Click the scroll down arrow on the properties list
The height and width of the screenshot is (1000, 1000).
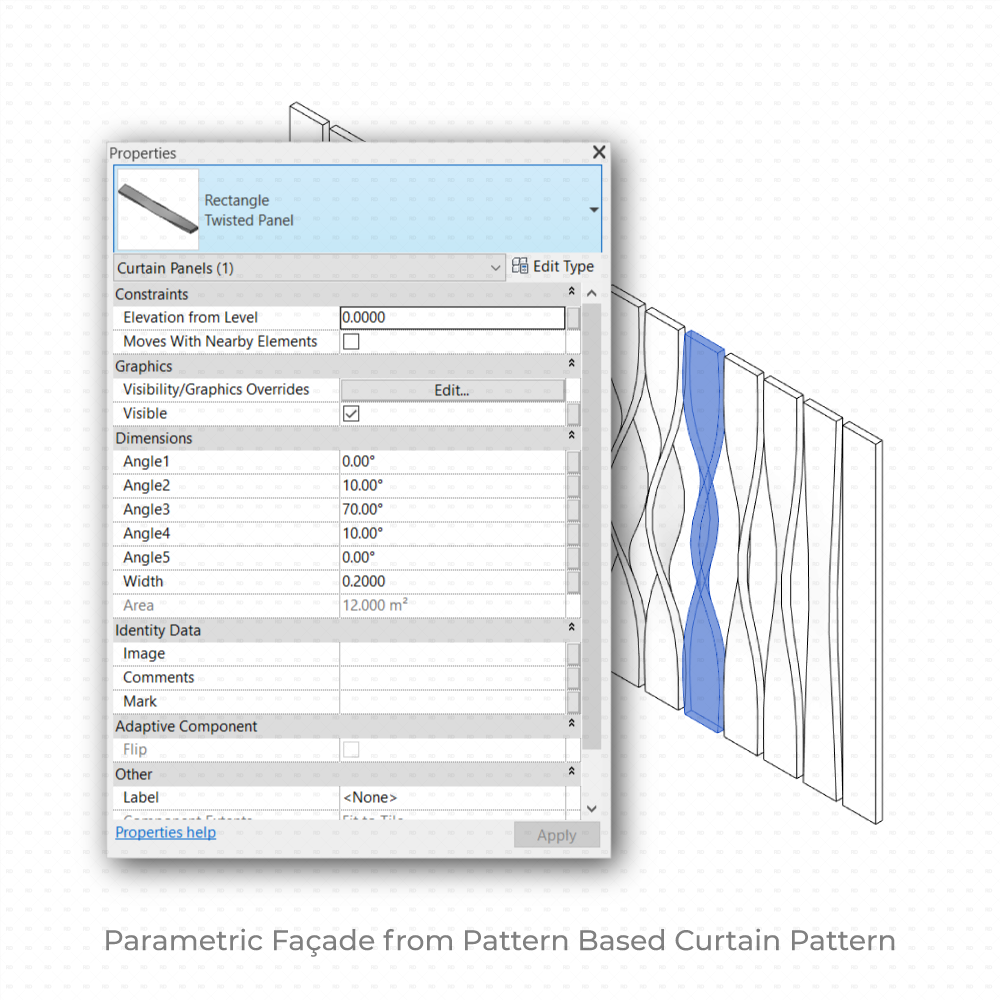click(592, 808)
